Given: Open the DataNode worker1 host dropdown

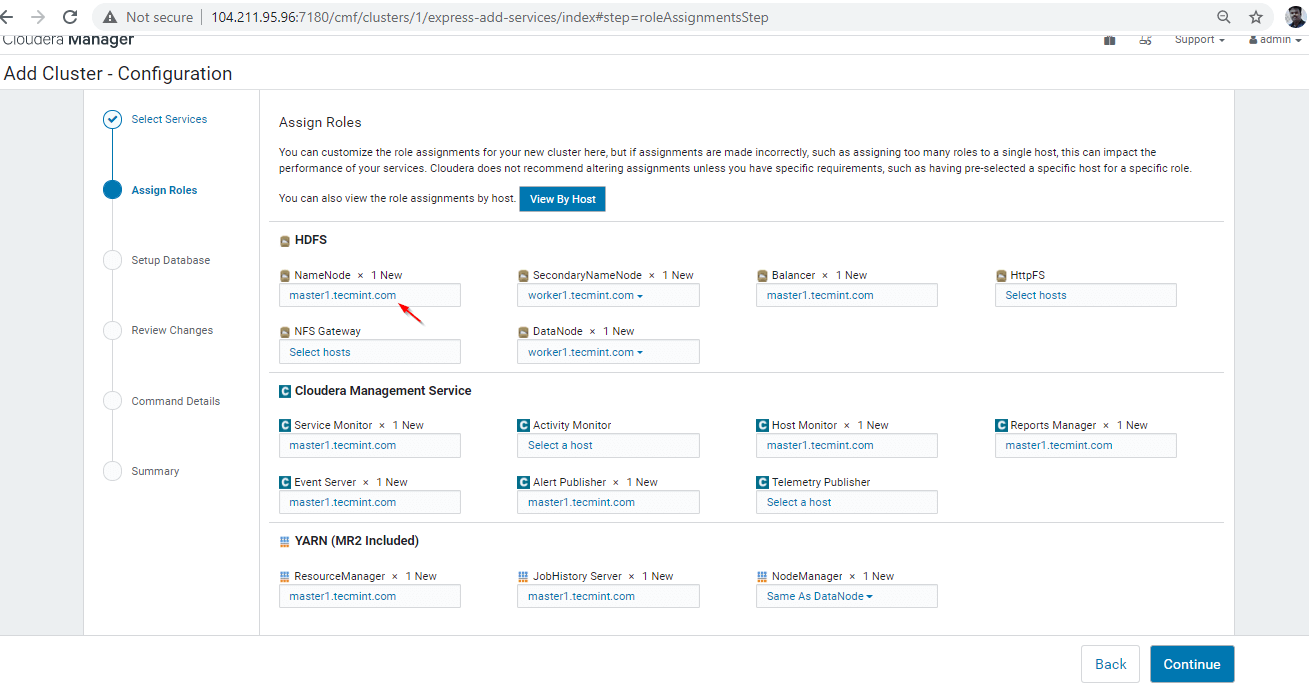Looking at the screenshot, I should [608, 352].
